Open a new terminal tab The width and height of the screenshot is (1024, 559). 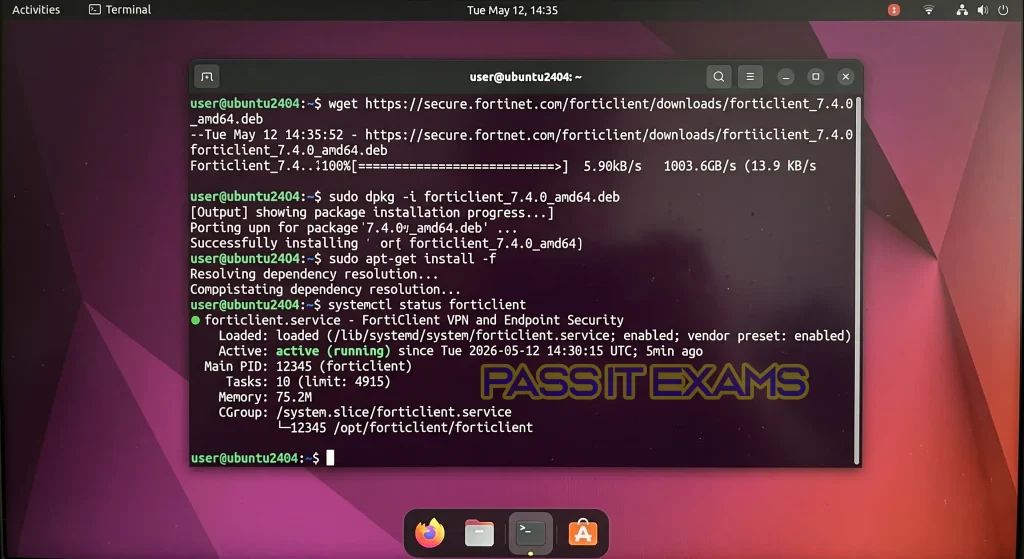pyautogui.click(x=207, y=77)
